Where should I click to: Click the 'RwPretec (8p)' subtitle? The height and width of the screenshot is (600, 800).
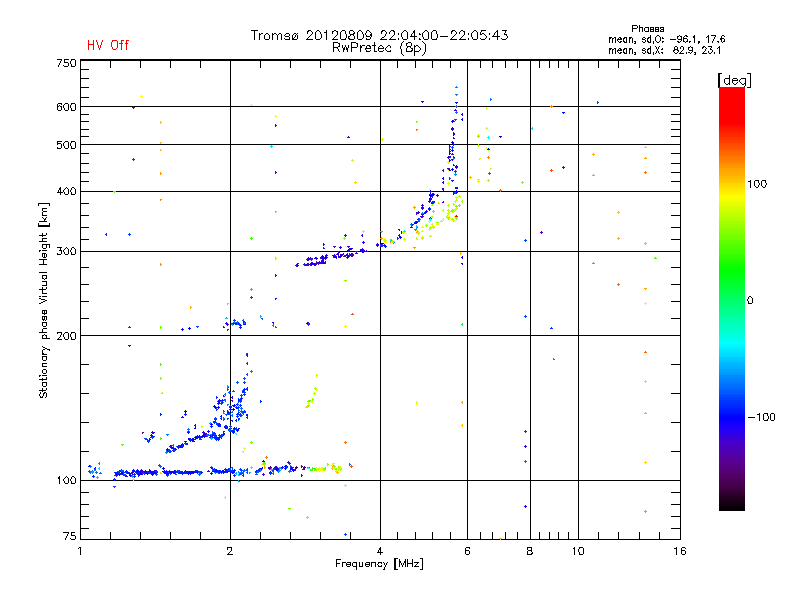pyautogui.click(x=379, y=48)
